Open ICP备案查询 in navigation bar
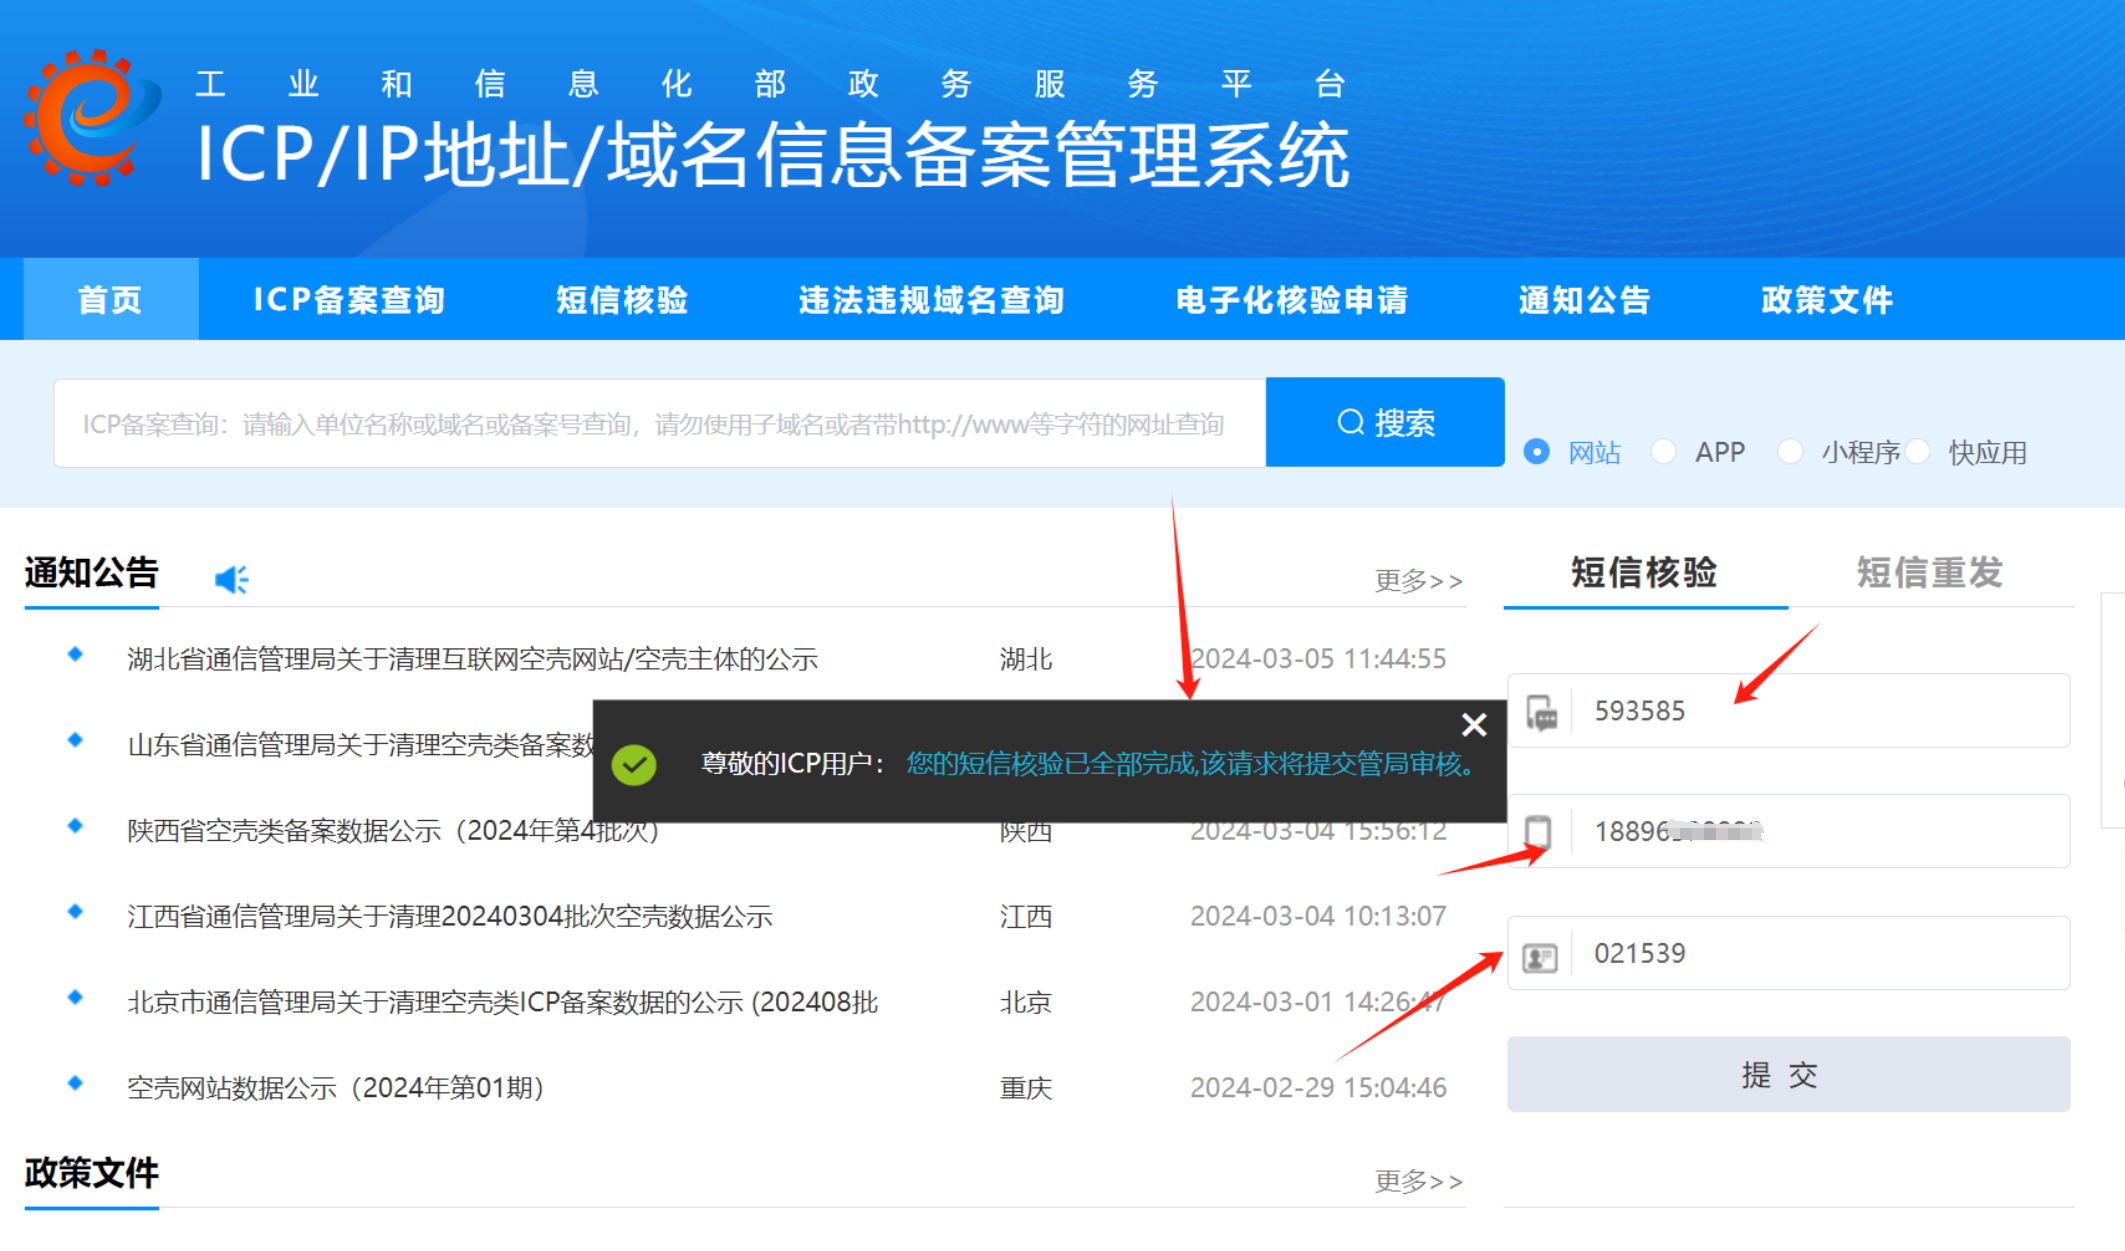Viewport: 2125px width, 1251px height. click(349, 300)
